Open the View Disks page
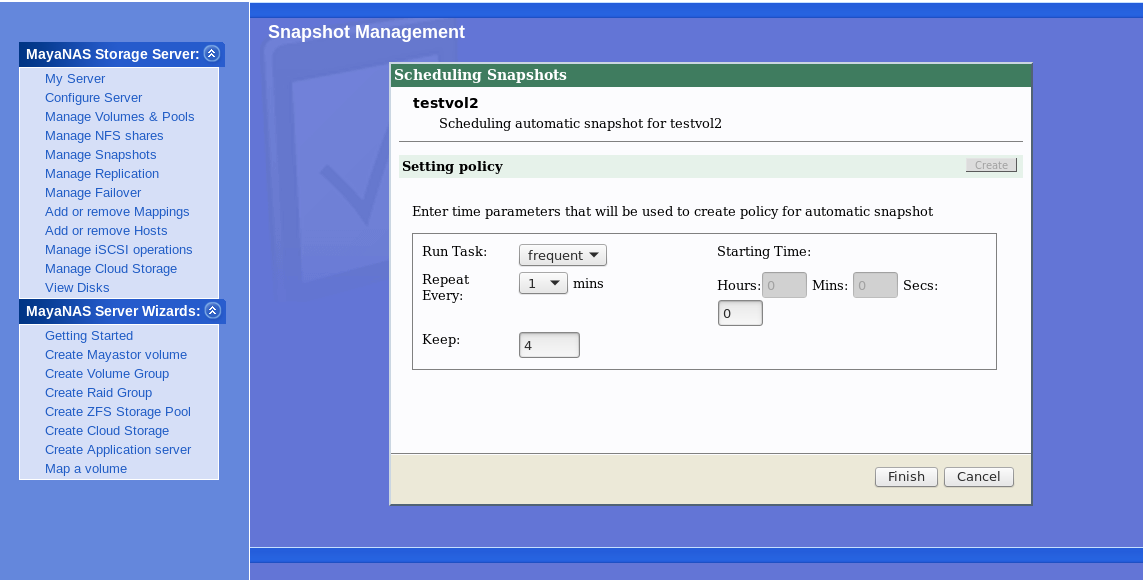The width and height of the screenshot is (1143, 580). (x=77, y=288)
